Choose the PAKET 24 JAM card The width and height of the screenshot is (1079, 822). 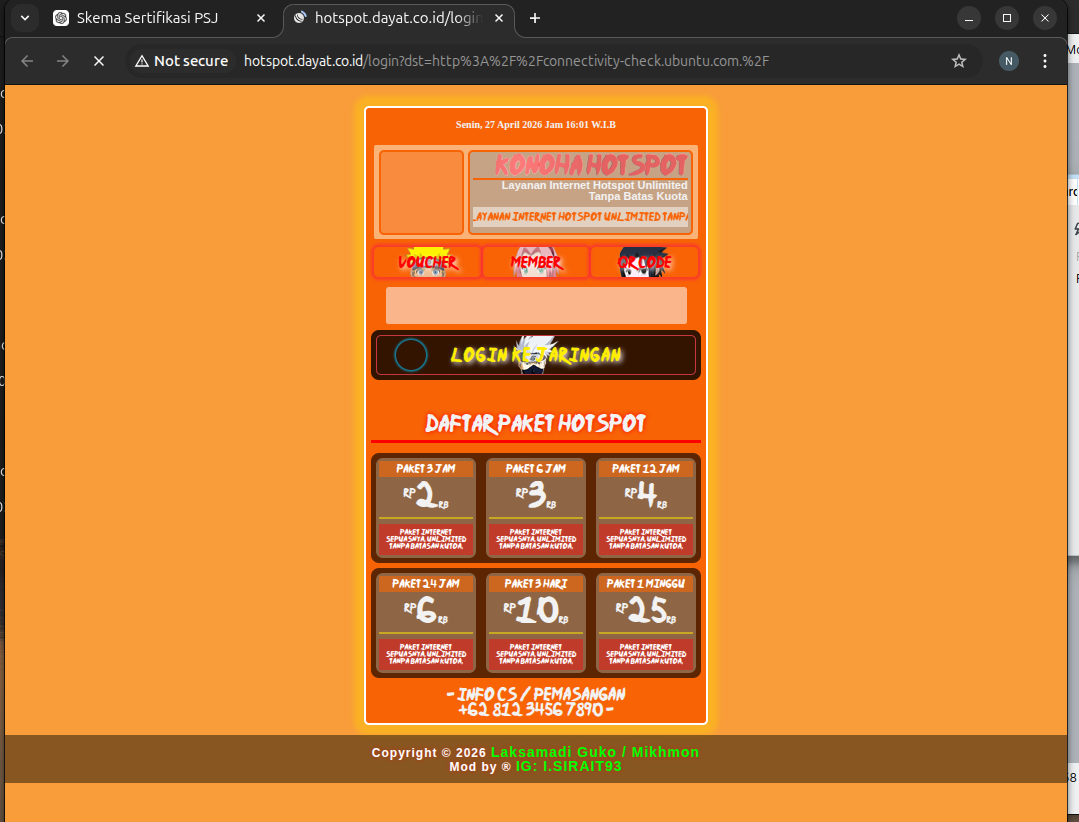coord(426,623)
